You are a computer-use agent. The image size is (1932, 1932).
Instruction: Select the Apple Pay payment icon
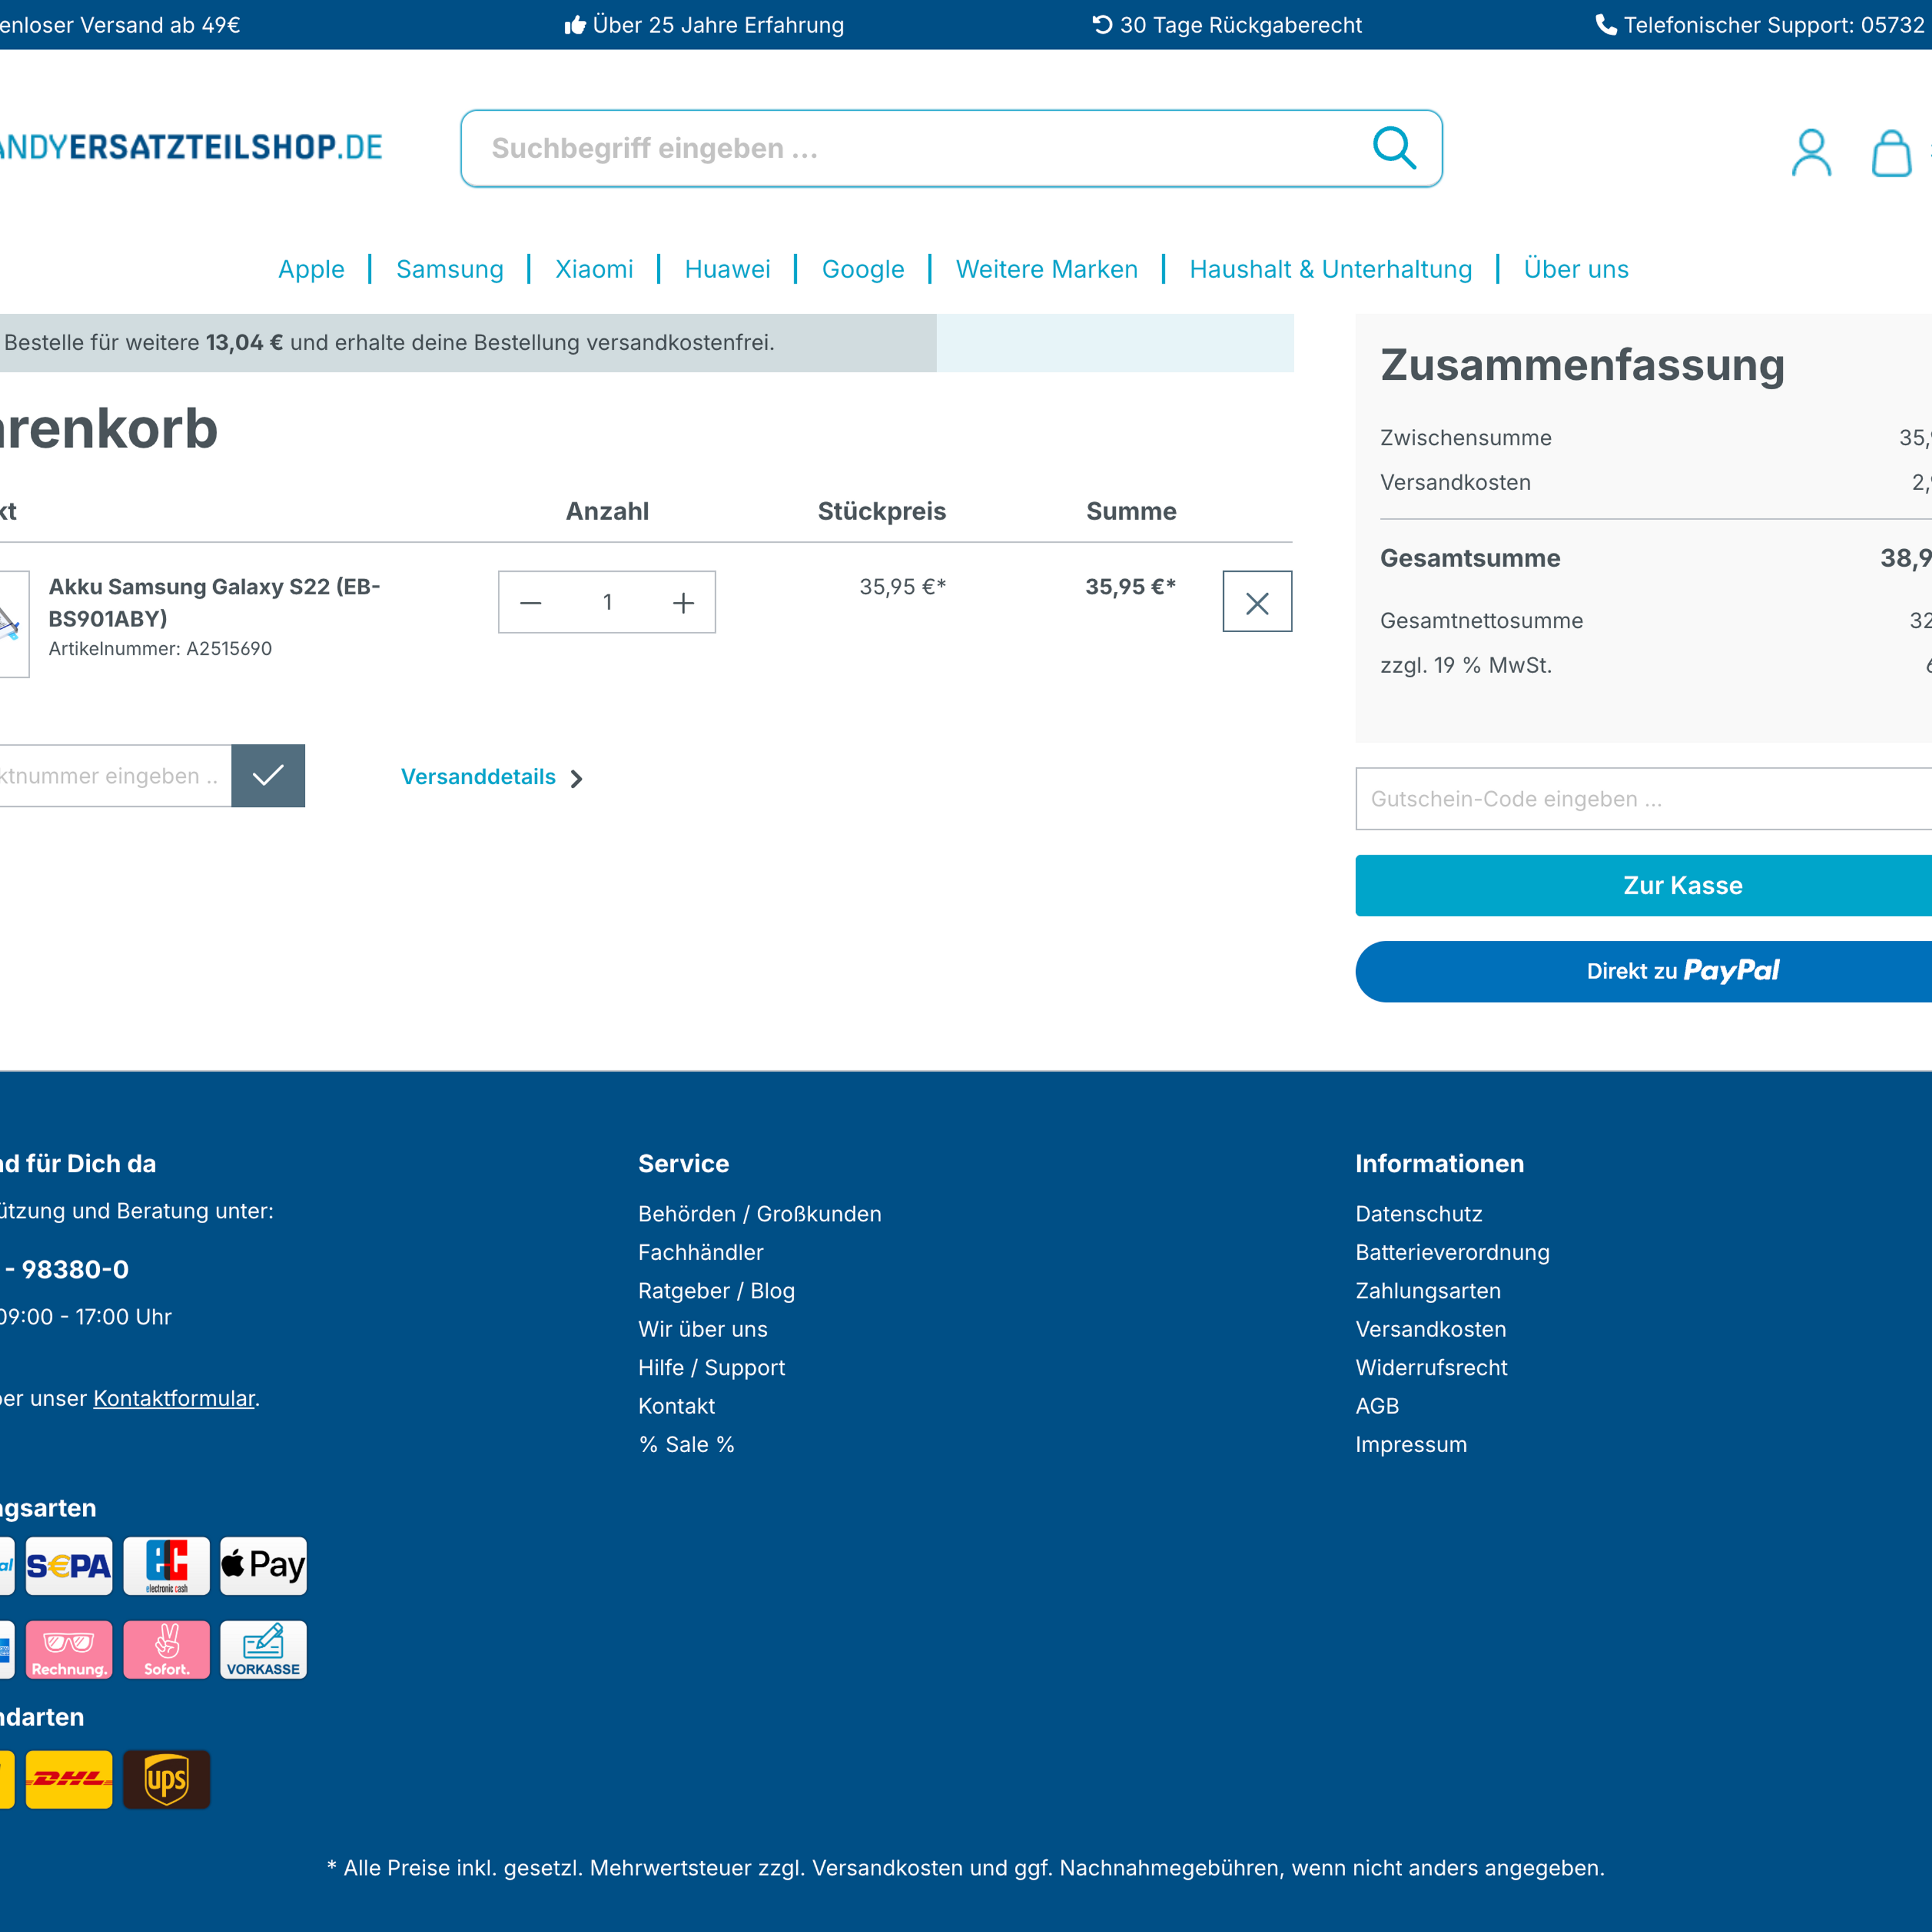[263, 1565]
